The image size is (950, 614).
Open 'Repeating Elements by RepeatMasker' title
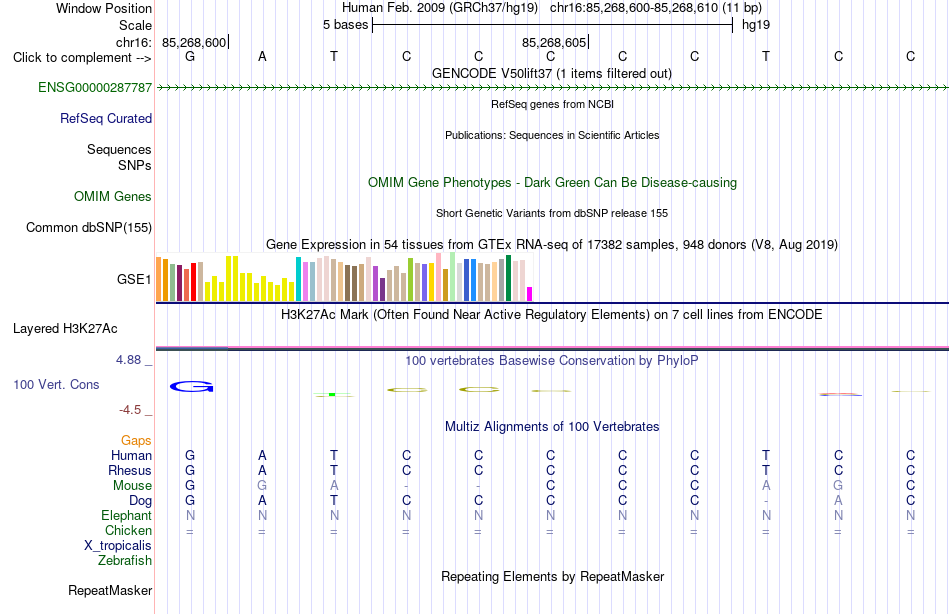pyautogui.click(x=552, y=576)
